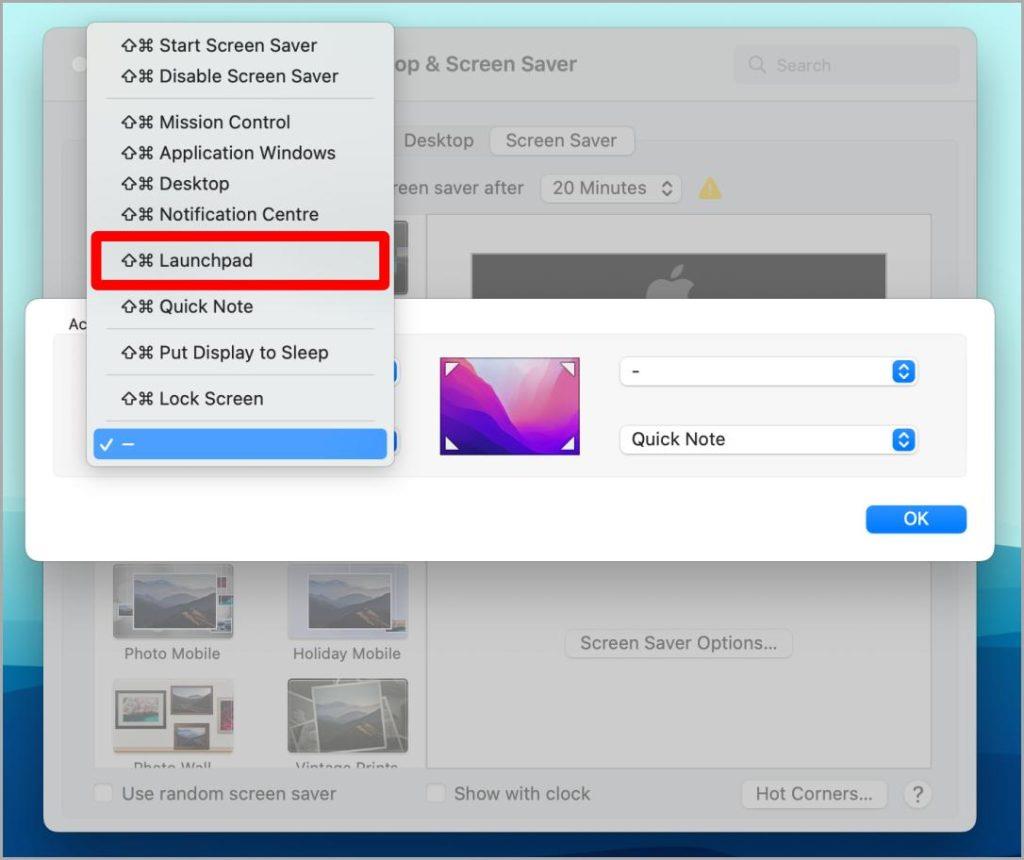Screen dimensions: 1024x860
Task: Select Notification Centre menu entry
Action: (x=240, y=214)
